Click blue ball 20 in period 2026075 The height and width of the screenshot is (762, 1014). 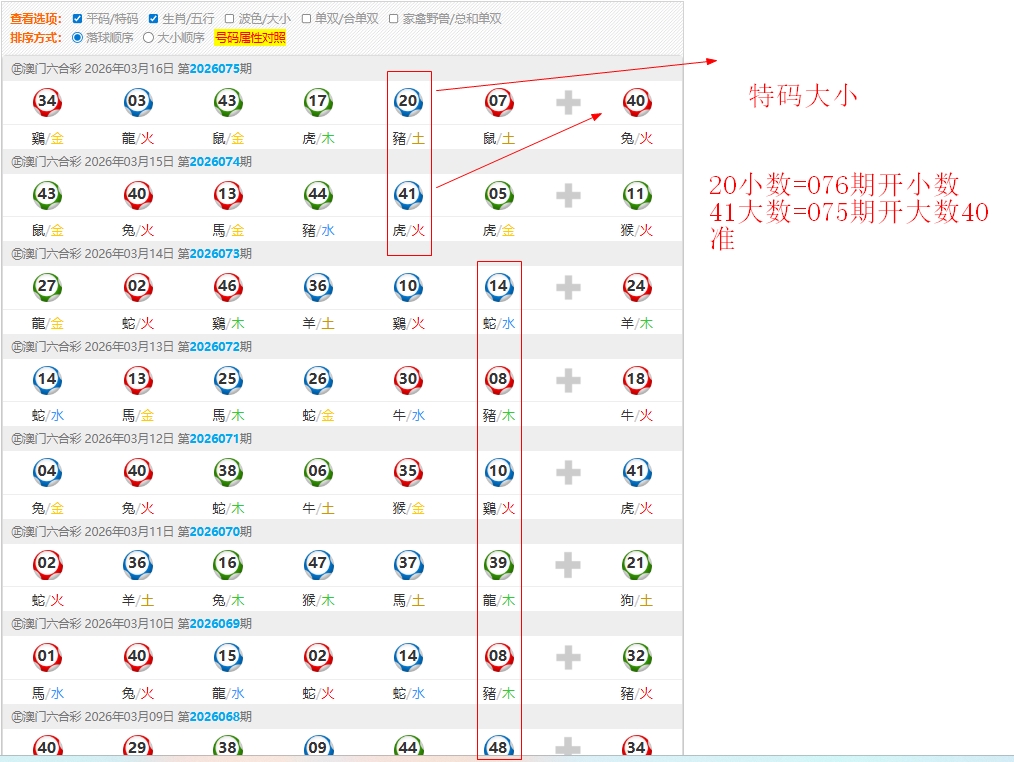[x=408, y=102]
